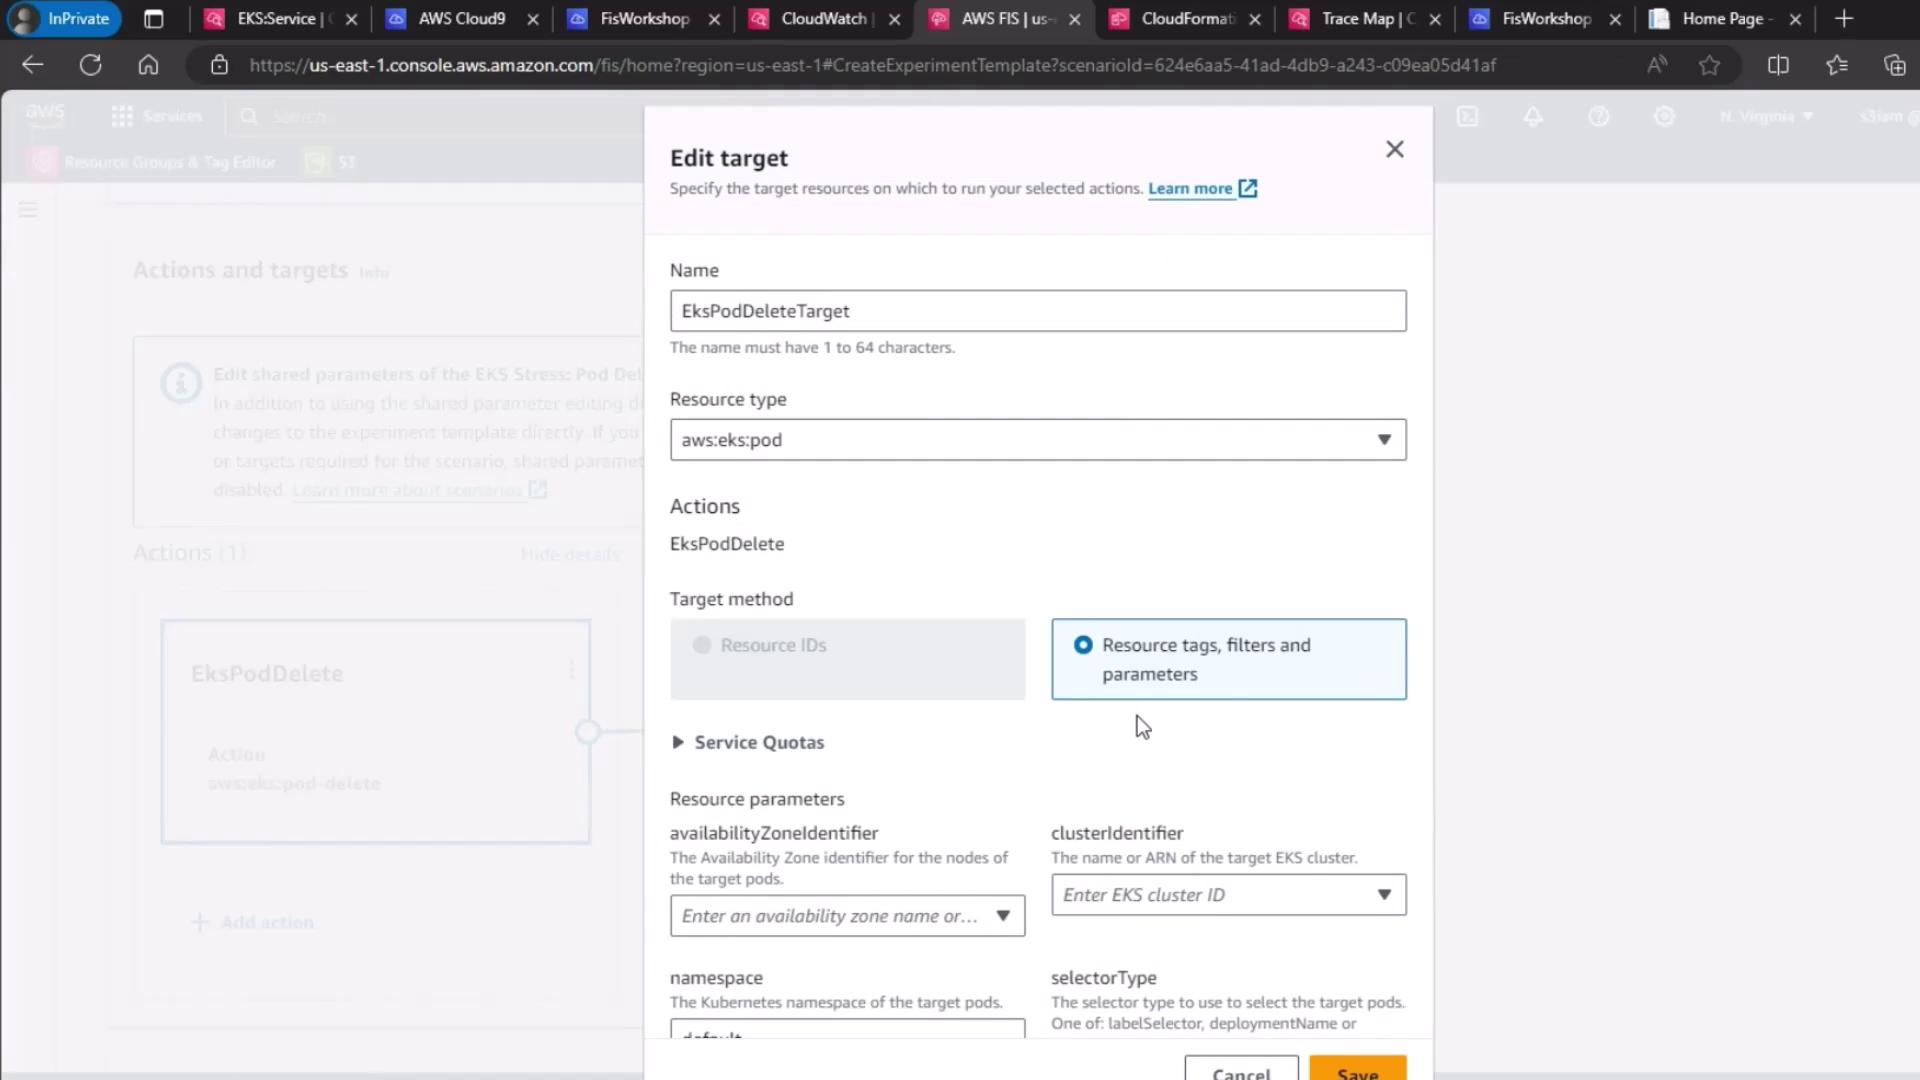The width and height of the screenshot is (1920, 1080).
Task: Click the Name input field
Action: point(1037,311)
